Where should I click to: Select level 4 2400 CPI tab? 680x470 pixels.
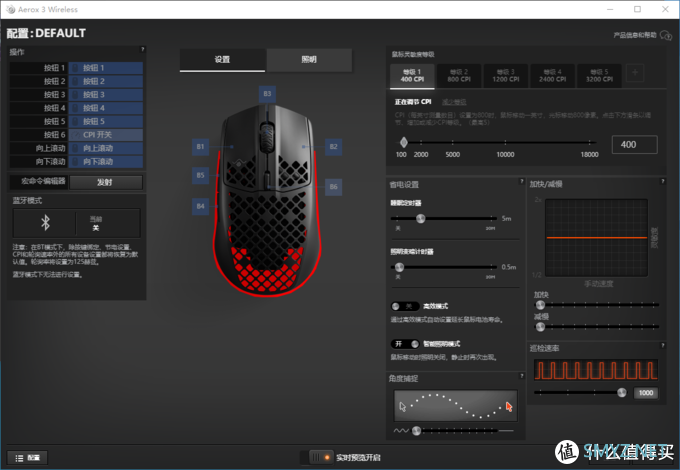(x=553, y=76)
